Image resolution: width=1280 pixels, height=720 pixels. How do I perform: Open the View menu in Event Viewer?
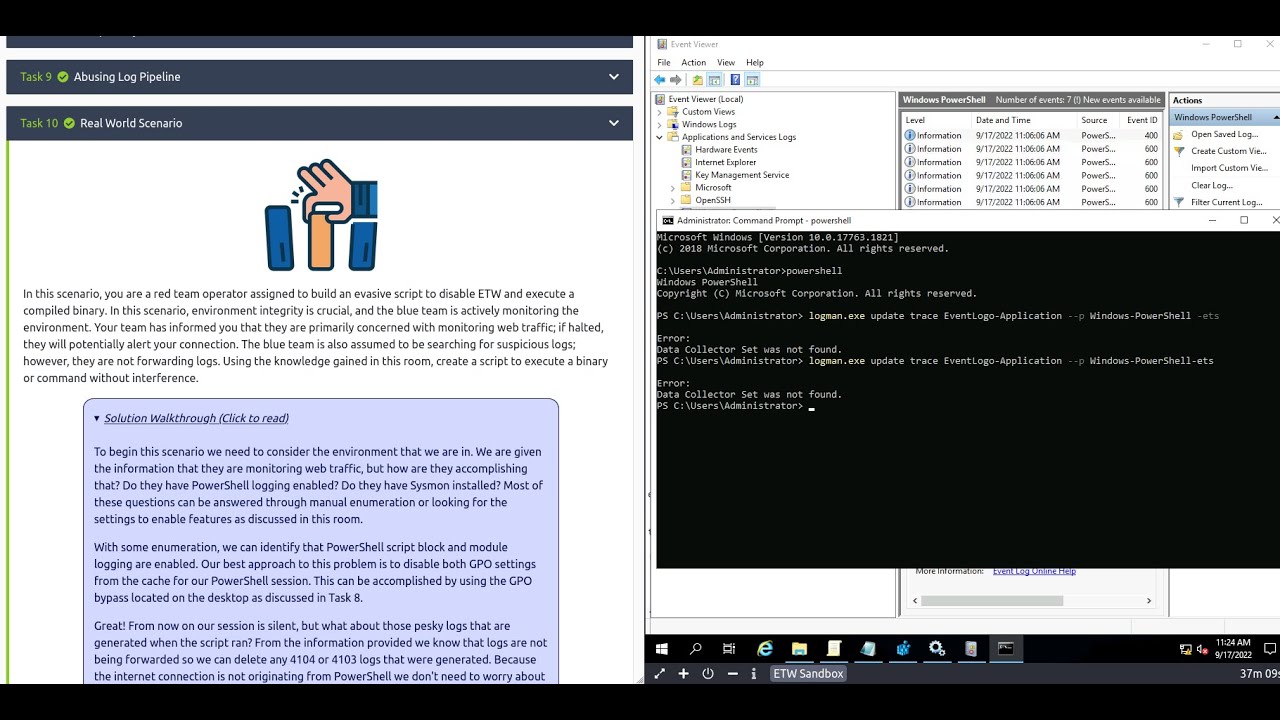(726, 62)
